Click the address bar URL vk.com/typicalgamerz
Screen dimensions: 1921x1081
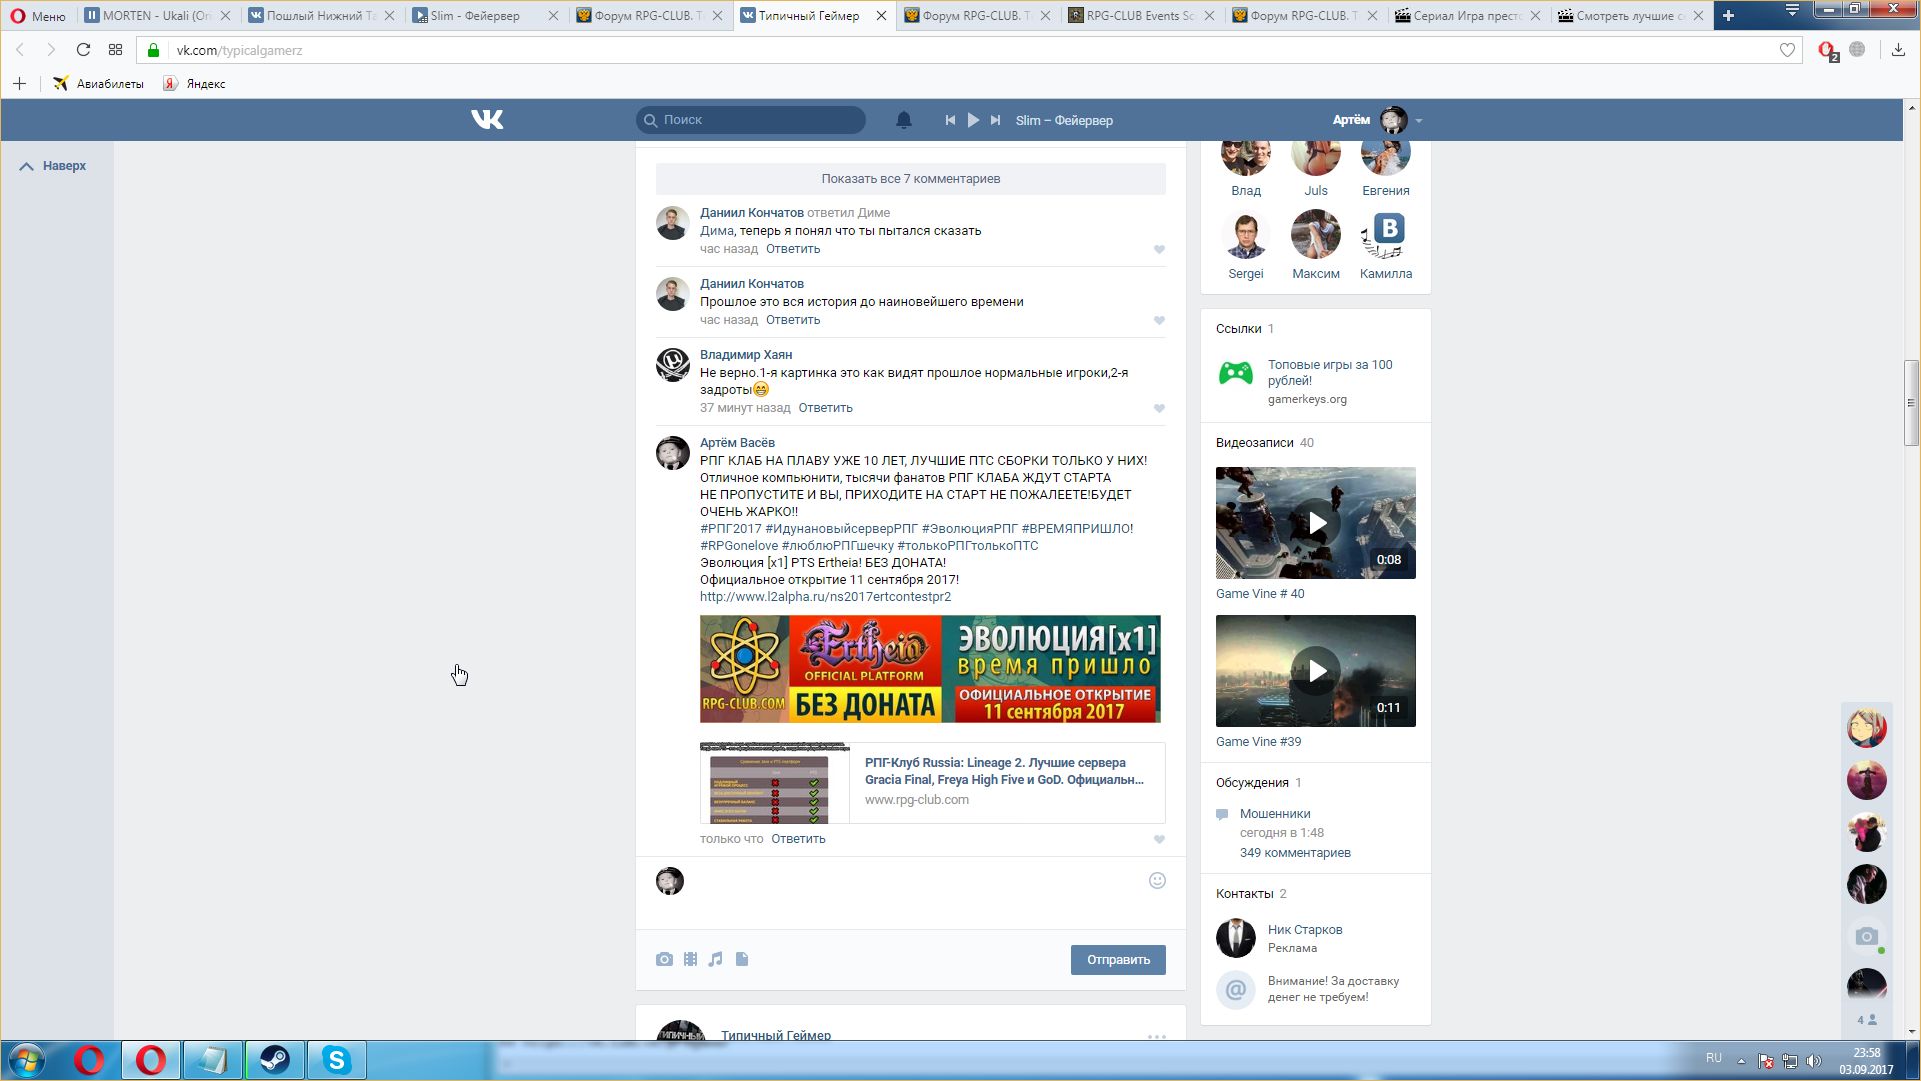click(x=240, y=50)
